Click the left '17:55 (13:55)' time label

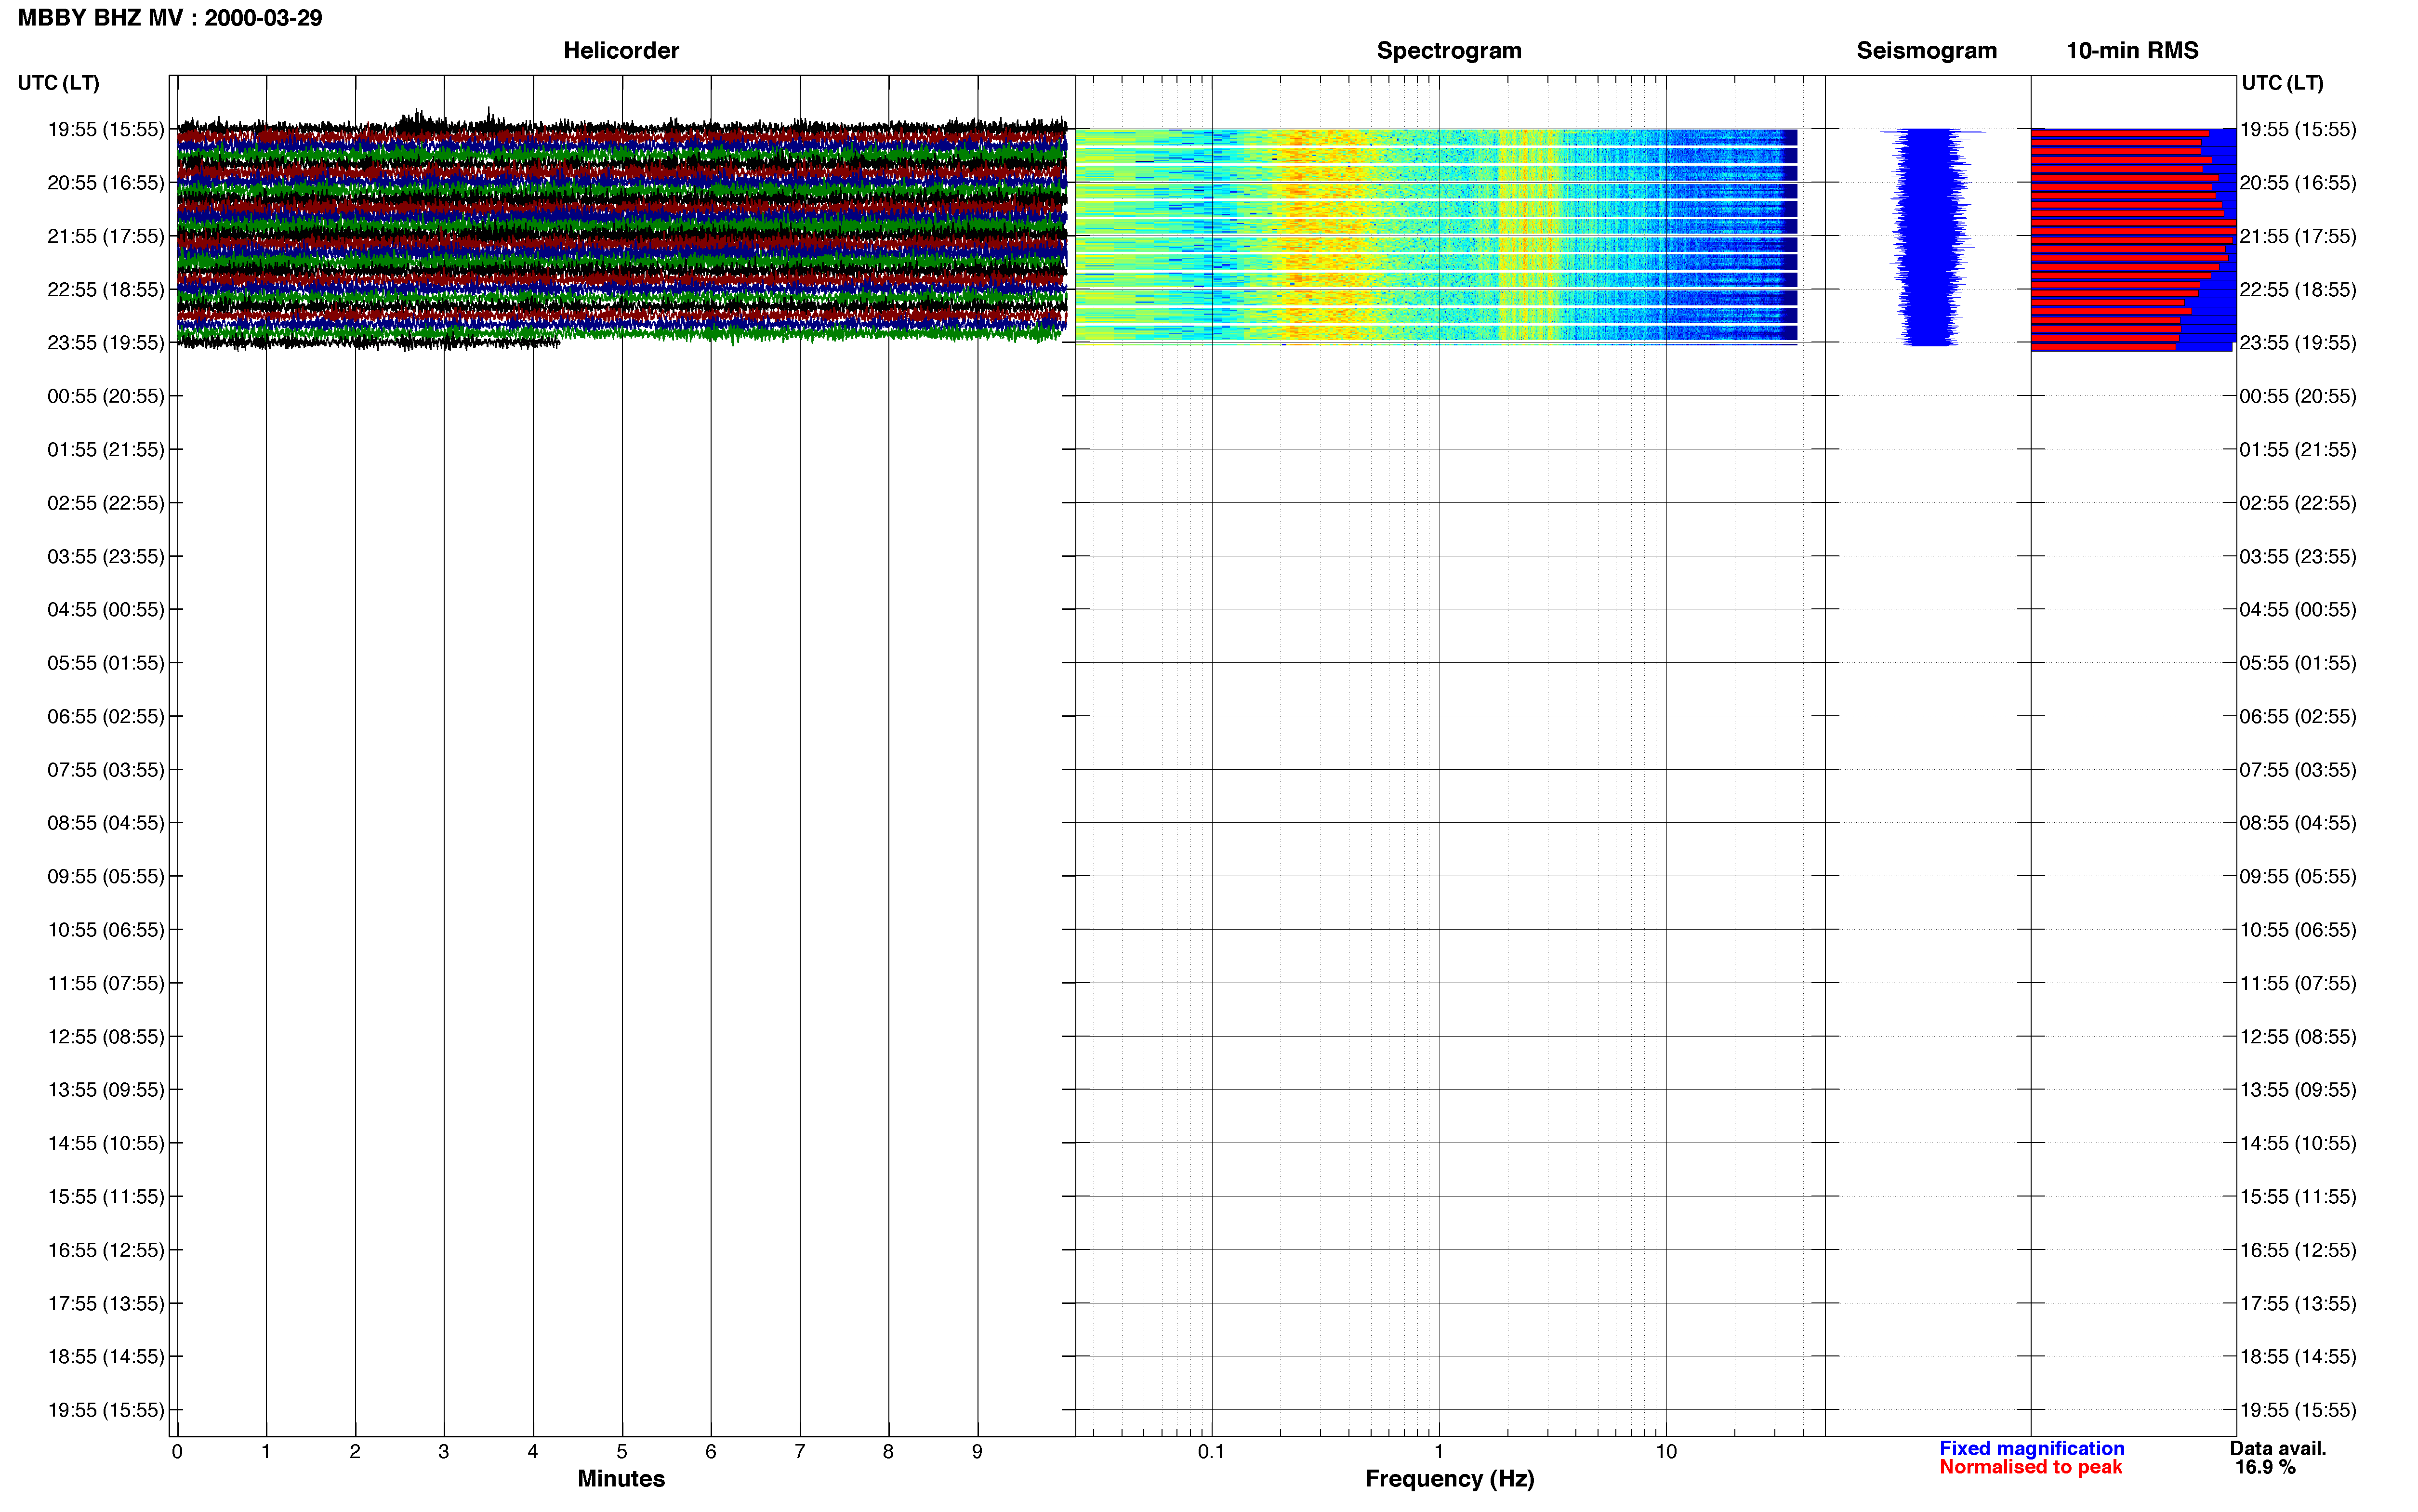point(106,1303)
